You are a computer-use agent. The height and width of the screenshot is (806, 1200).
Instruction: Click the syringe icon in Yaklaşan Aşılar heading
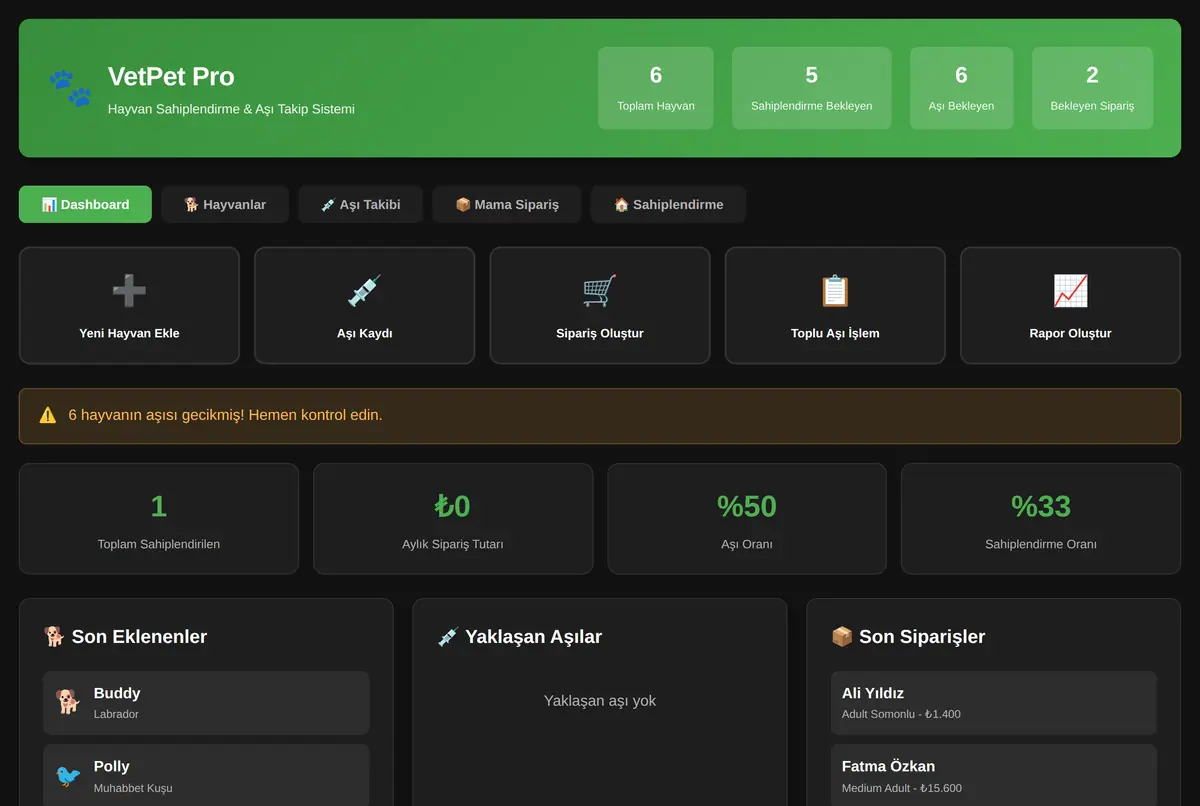[x=448, y=637]
